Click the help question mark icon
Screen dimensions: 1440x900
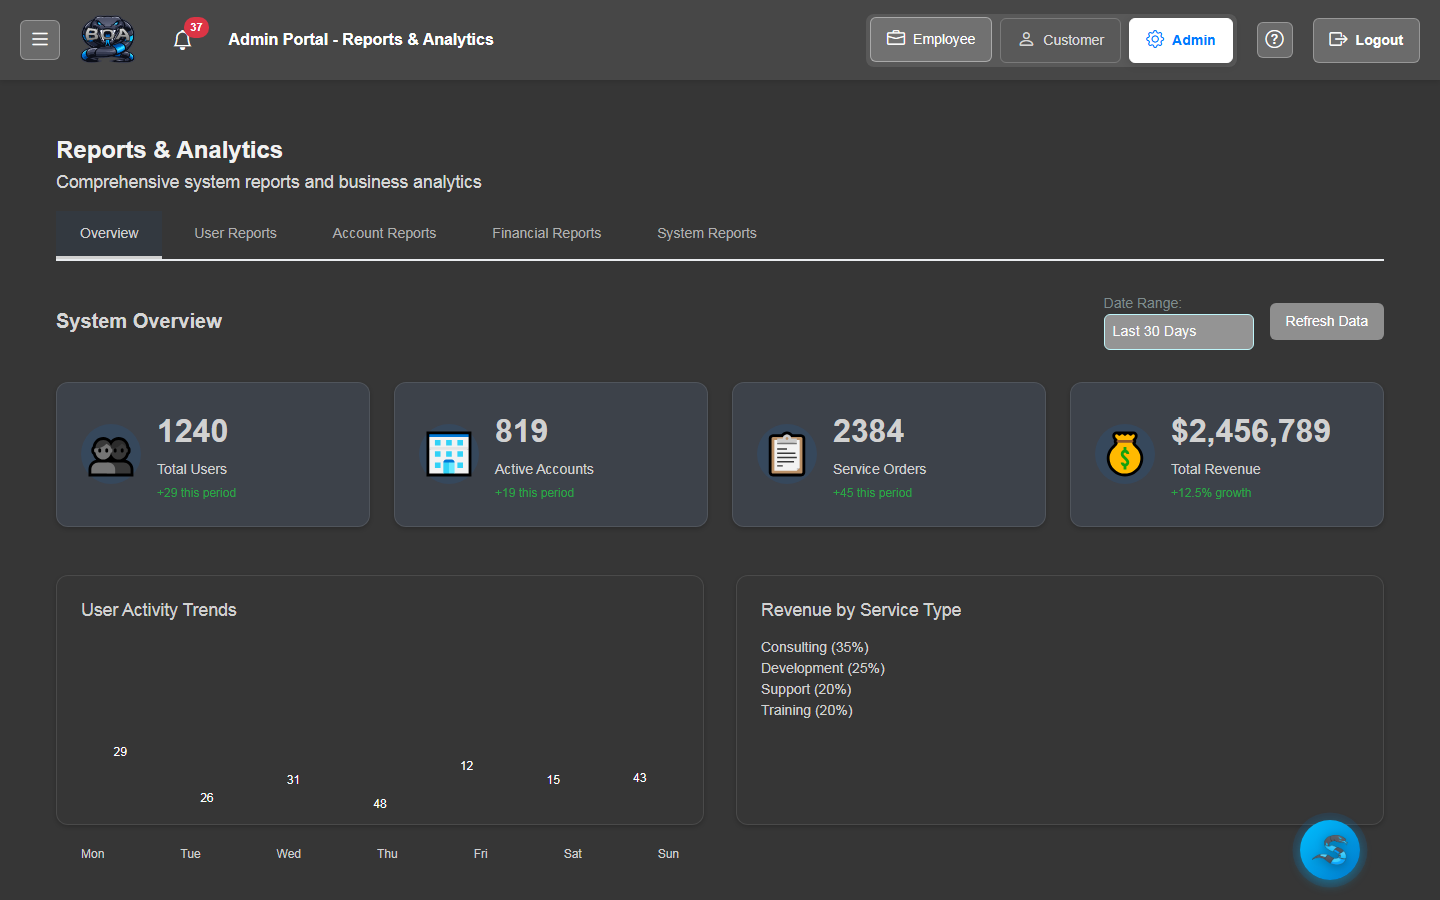coord(1274,39)
